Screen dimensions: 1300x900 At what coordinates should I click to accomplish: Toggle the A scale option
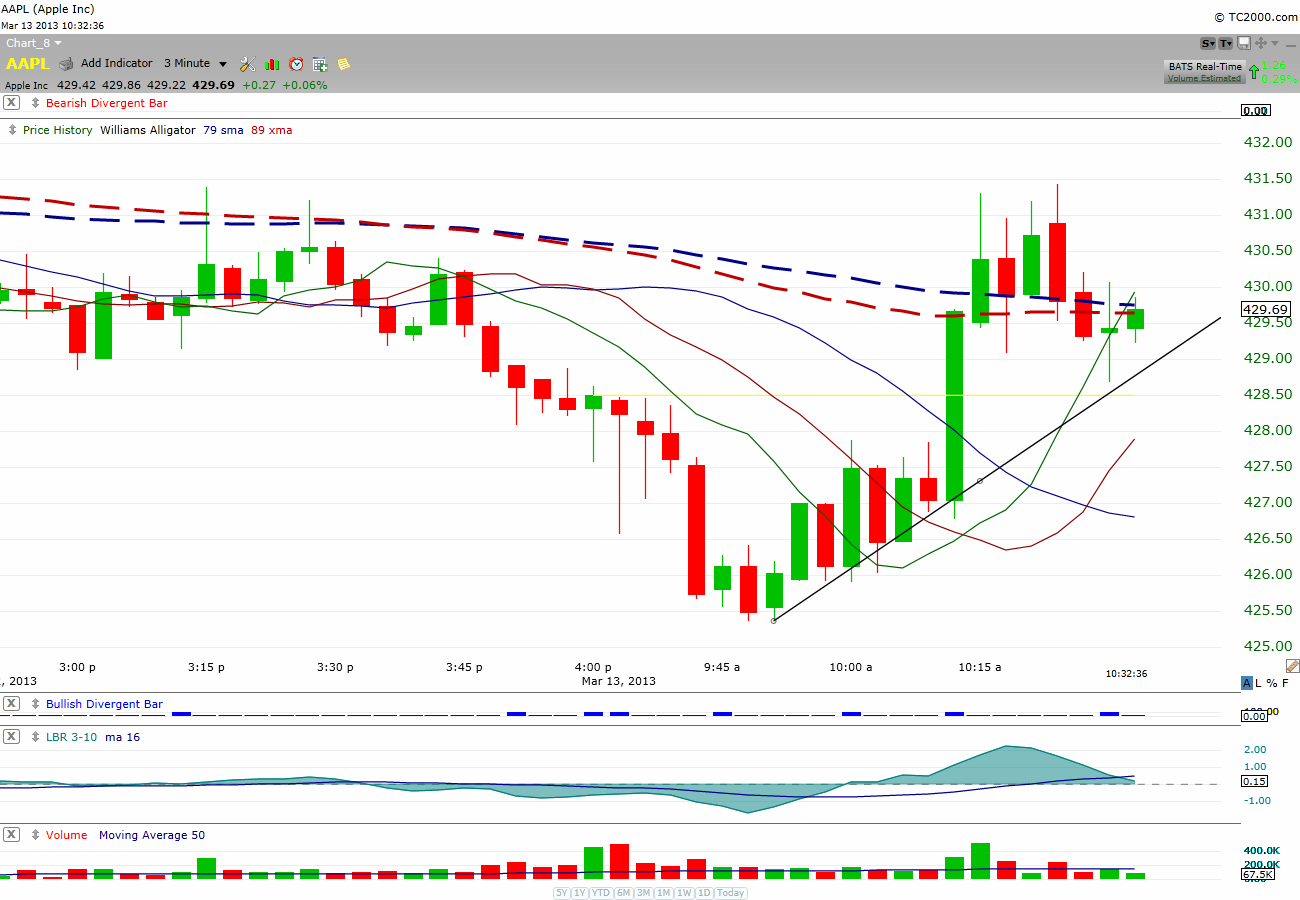click(x=1247, y=683)
